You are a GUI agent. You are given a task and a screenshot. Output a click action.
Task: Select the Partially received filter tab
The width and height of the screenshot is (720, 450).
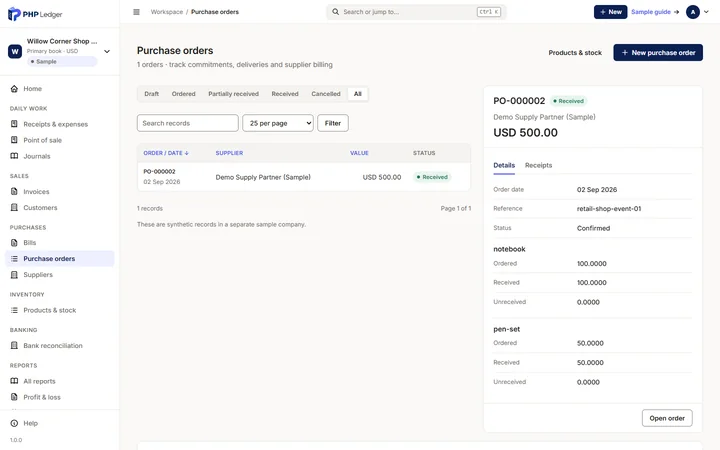(233, 94)
